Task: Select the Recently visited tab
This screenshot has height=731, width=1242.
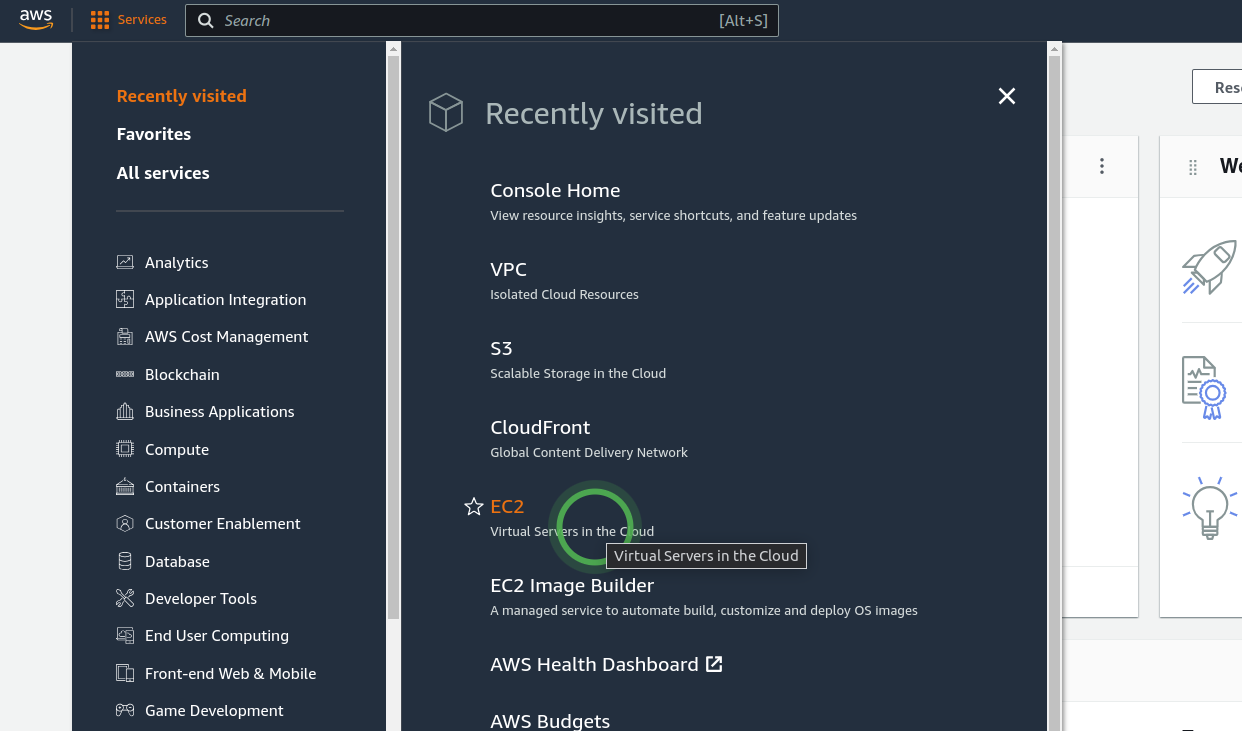Action: (181, 96)
